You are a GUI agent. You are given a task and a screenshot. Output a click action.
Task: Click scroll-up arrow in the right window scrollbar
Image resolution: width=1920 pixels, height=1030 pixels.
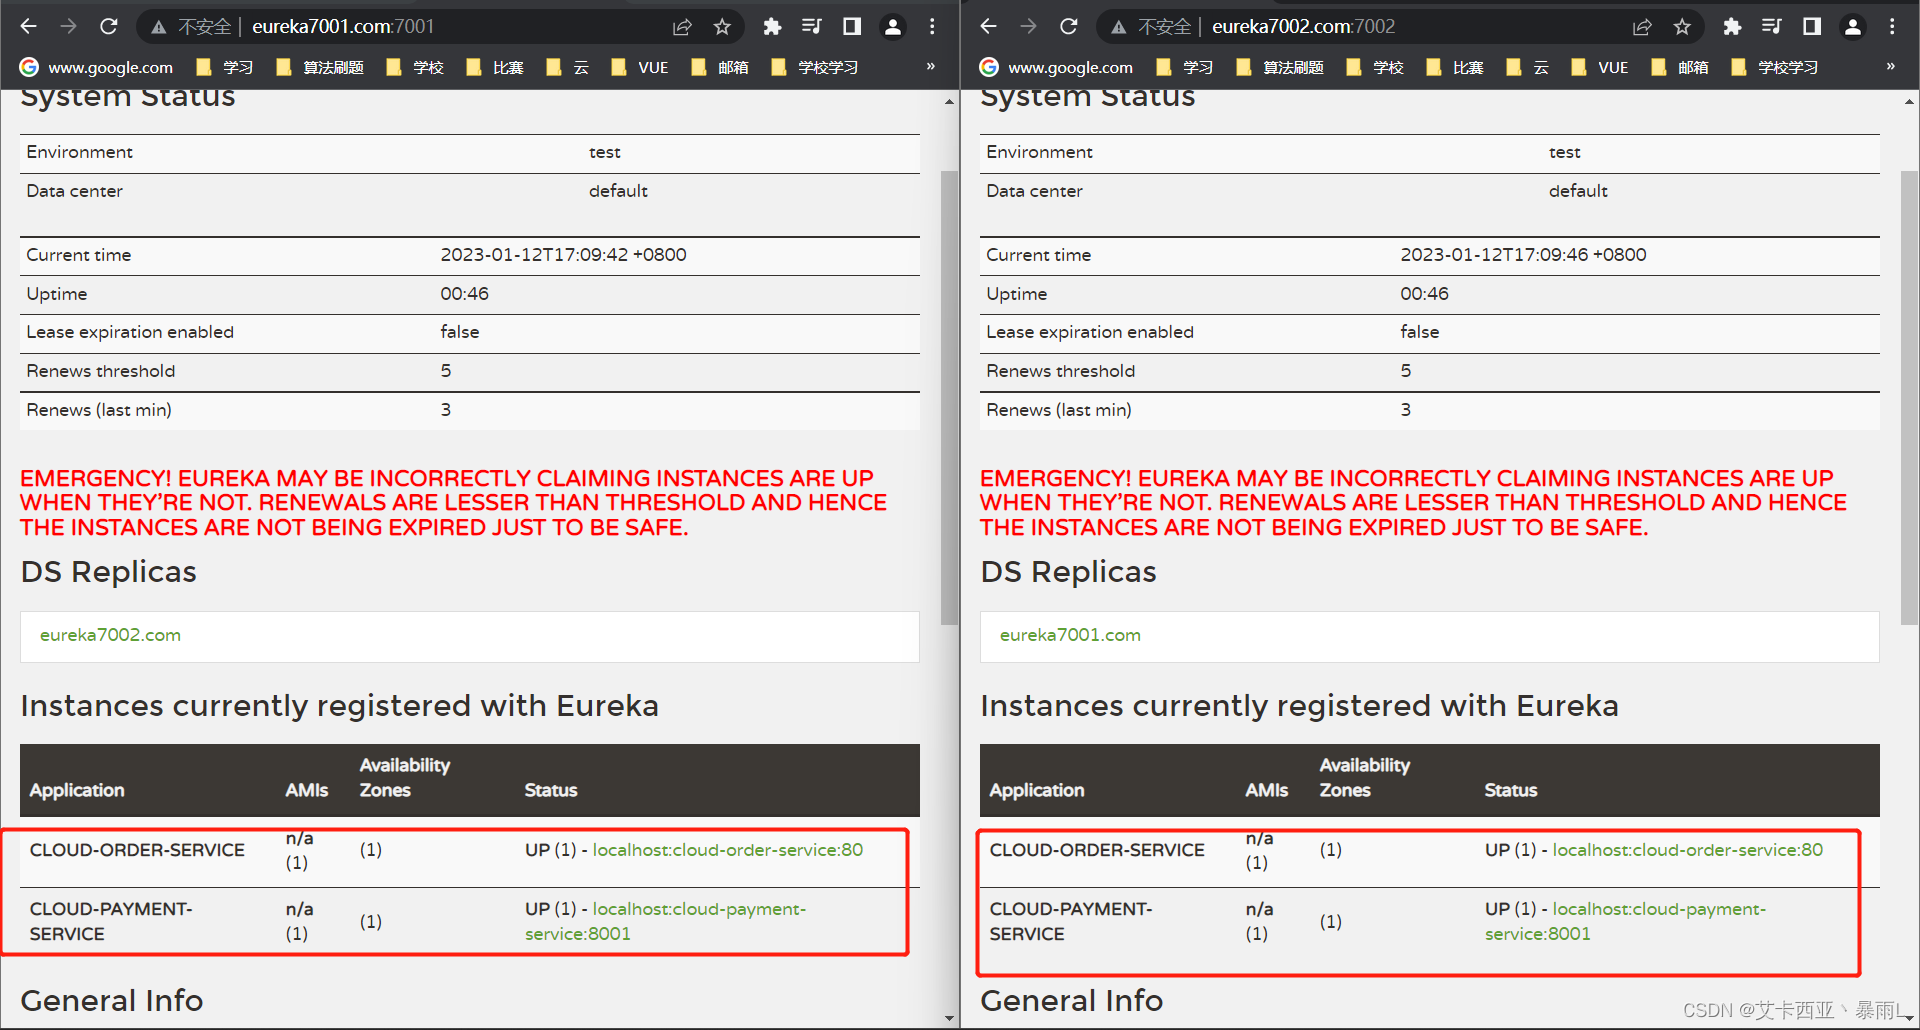1909,101
